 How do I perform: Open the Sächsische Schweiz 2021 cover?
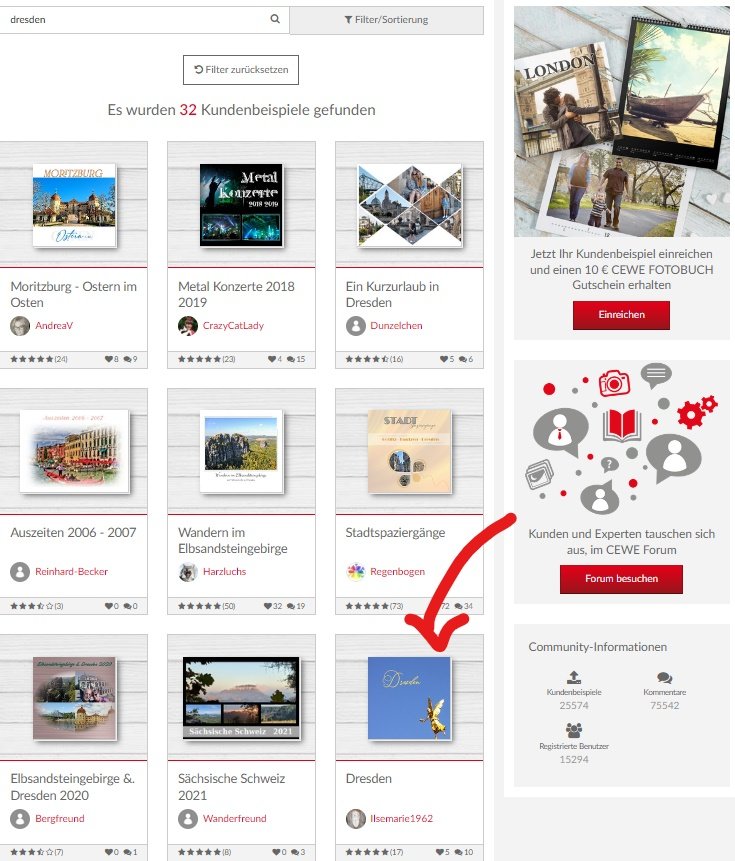click(242, 698)
